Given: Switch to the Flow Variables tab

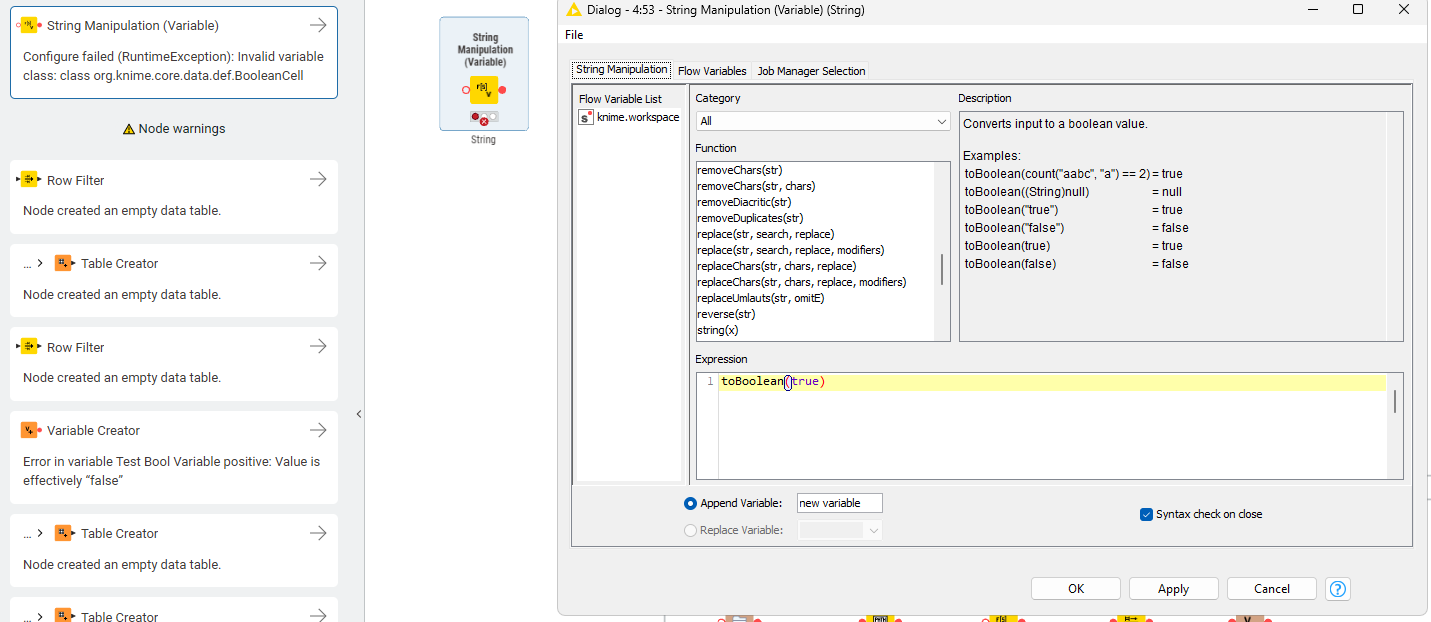Looking at the screenshot, I should coord(712,71).
